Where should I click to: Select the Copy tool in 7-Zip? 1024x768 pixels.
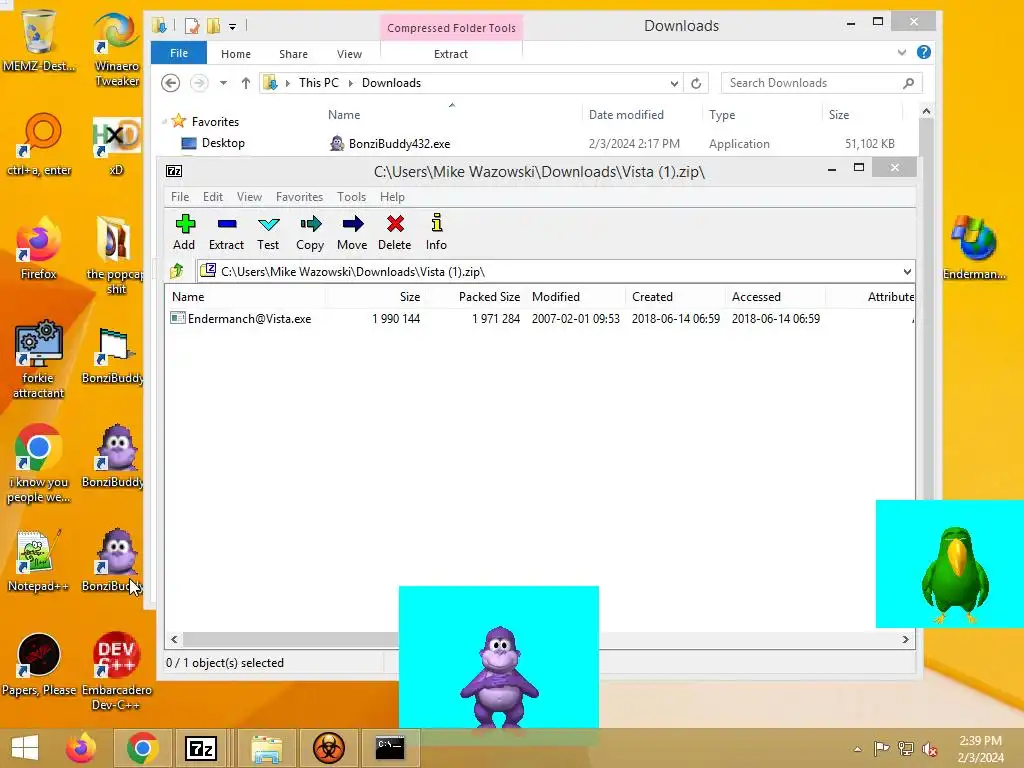point(310,232)
